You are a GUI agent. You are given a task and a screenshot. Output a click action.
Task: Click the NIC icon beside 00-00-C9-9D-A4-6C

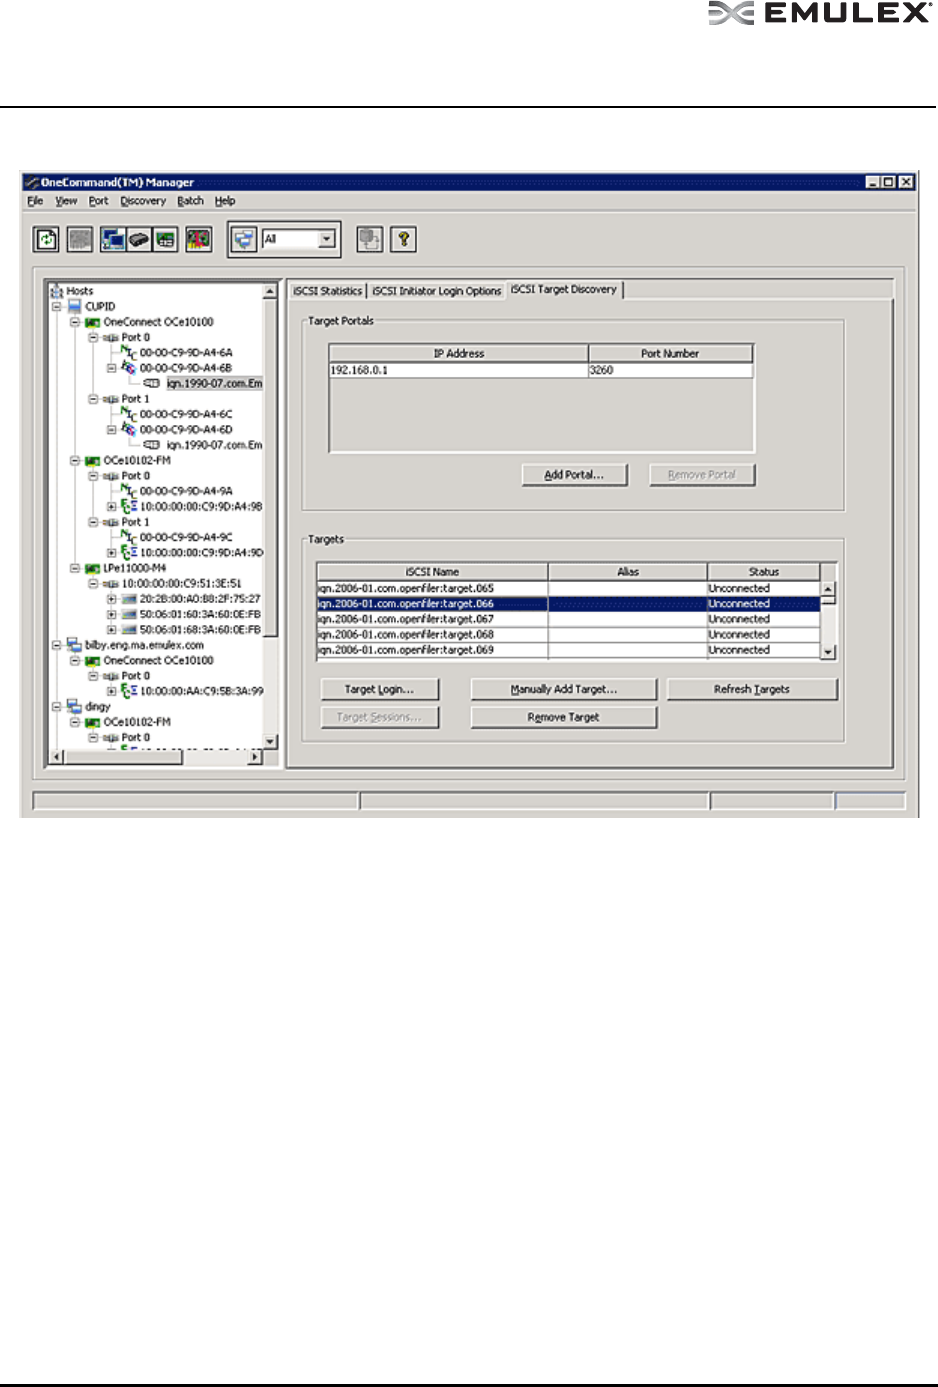[129, 413]
